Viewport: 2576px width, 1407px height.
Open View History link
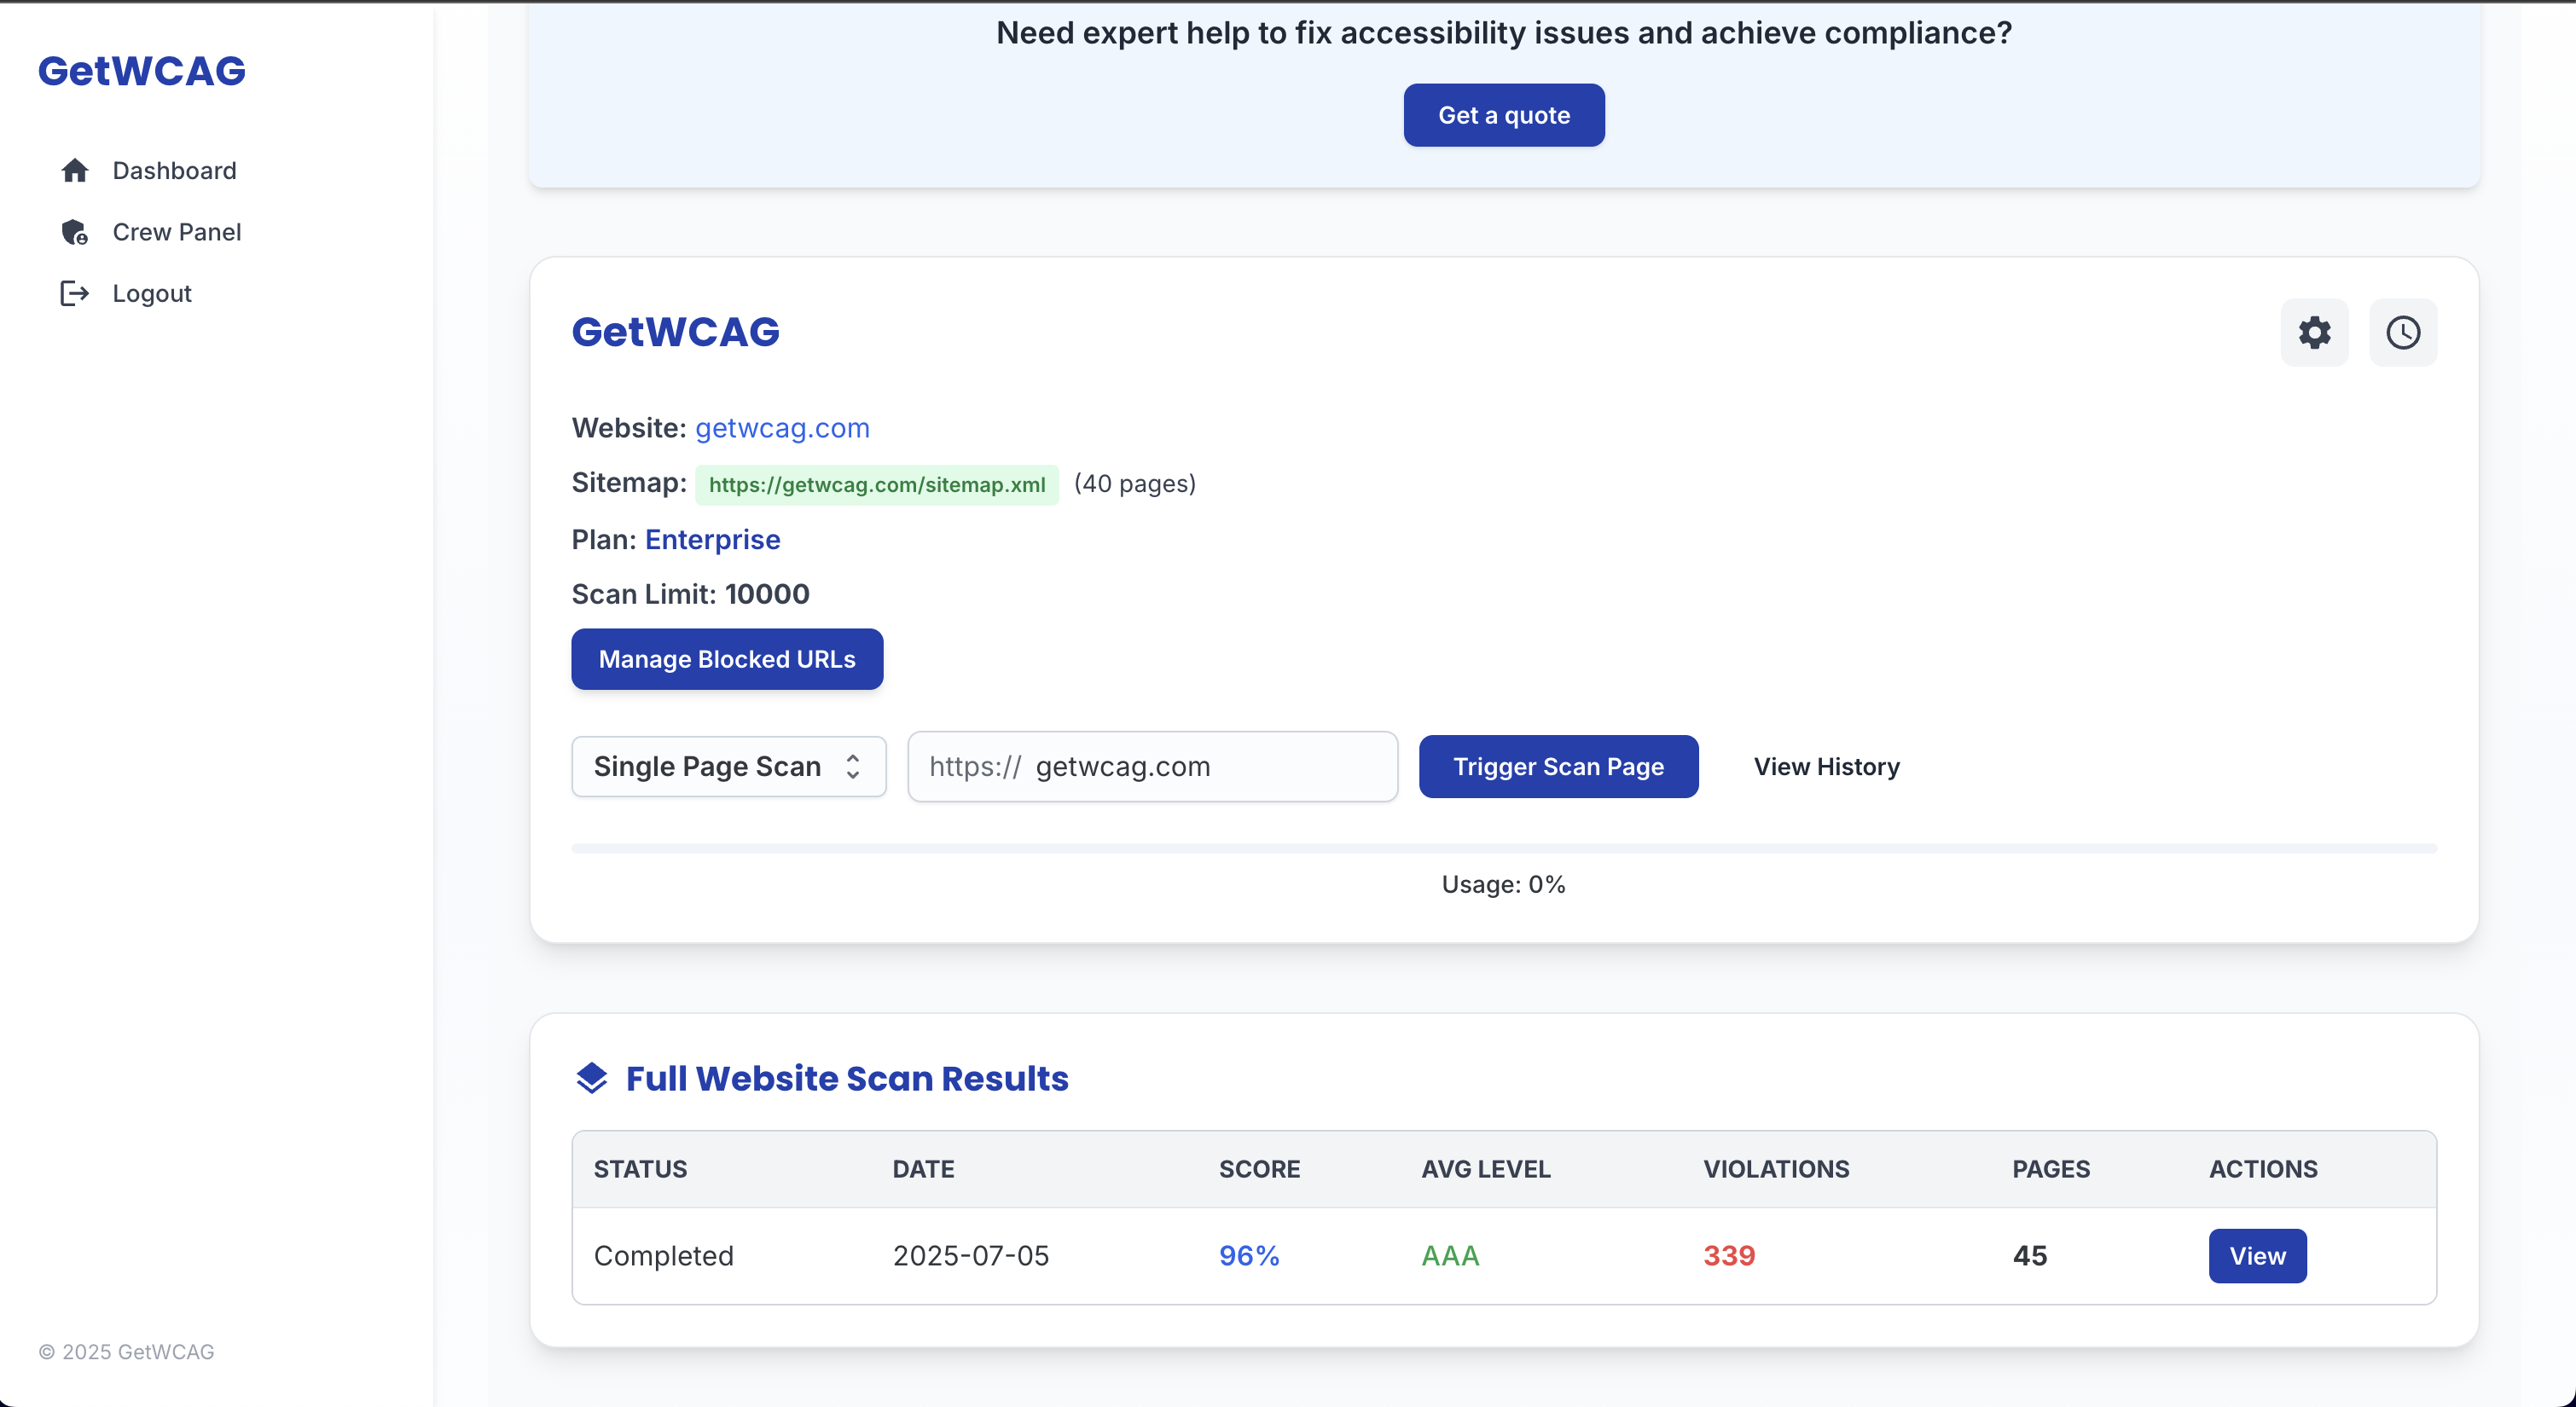[x=1826, y=767]
